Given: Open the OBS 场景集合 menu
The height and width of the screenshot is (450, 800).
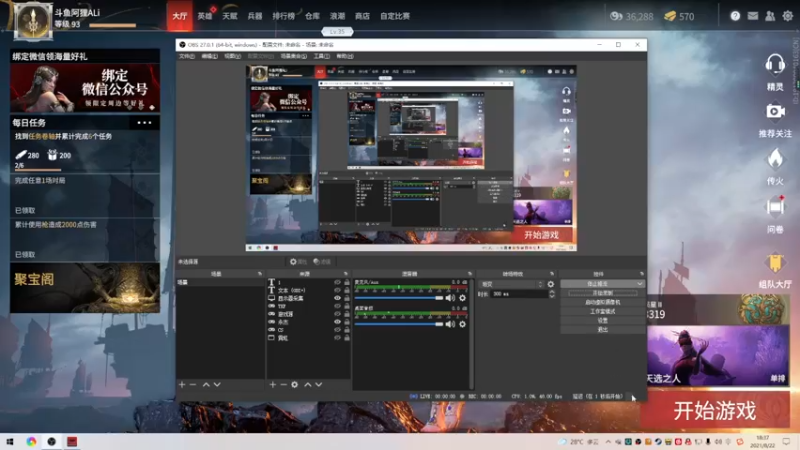Looking at the screenshot, I should [x=293, y=56].
